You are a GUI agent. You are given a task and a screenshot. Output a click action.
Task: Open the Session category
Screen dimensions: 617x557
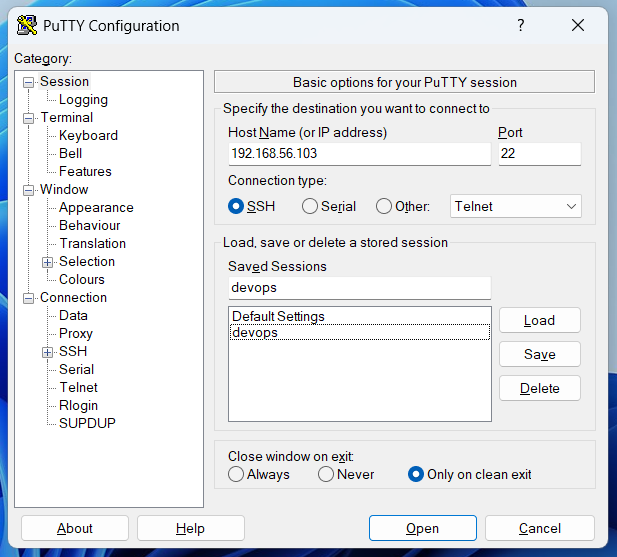[x=65, y=81]
